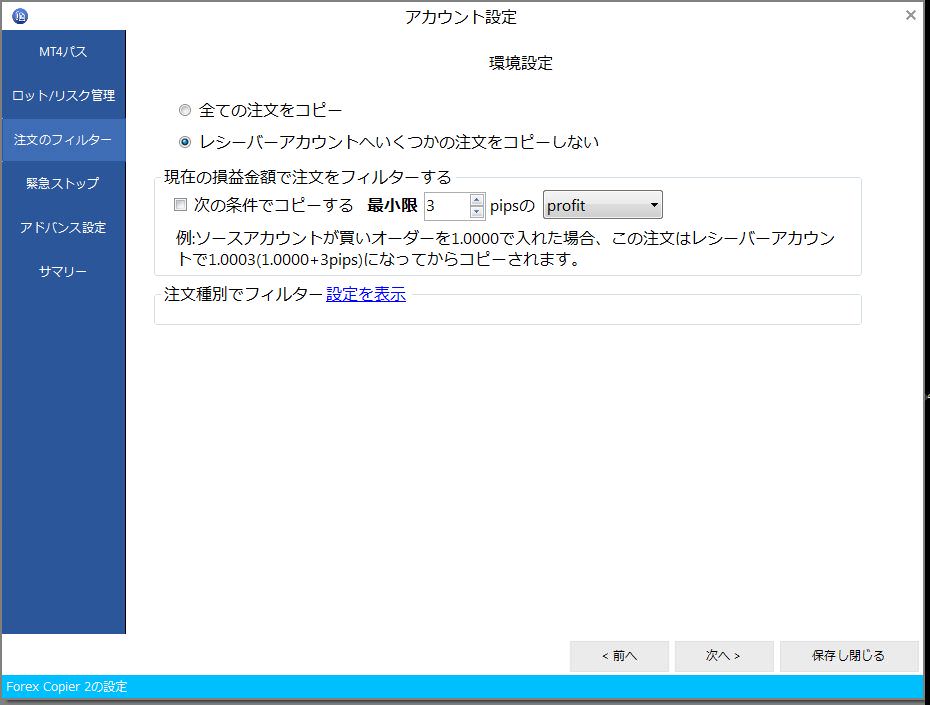Close the アカウント設定 window
The image size is (930, 705).
point(910,16)
